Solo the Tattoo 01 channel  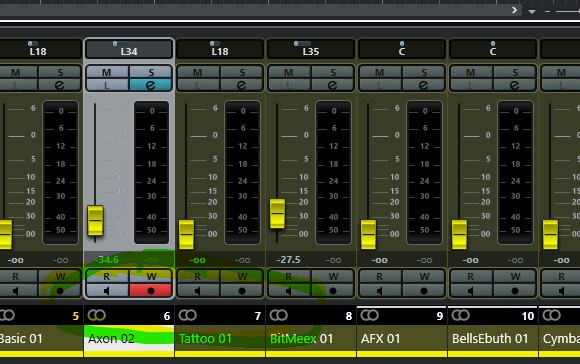[242, 72]
